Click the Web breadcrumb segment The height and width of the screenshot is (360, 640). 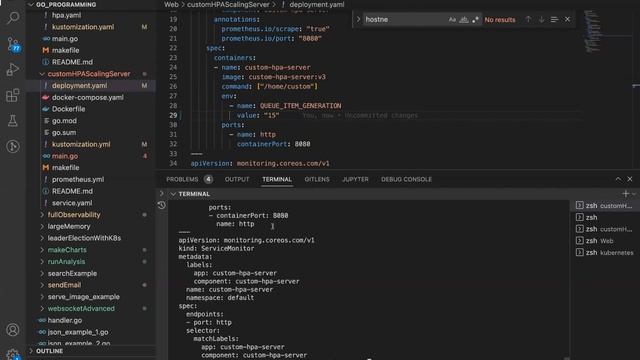tap(171, 4)
